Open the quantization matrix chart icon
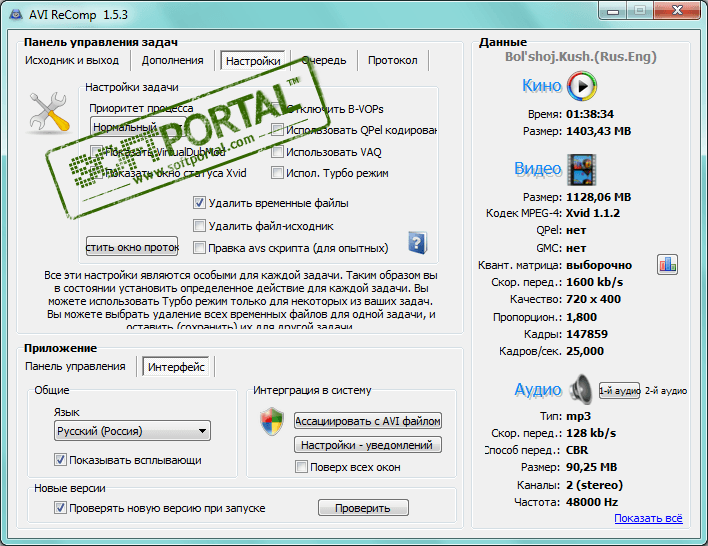The height and width of the screenshot is (546, 708). pos(667,265)
